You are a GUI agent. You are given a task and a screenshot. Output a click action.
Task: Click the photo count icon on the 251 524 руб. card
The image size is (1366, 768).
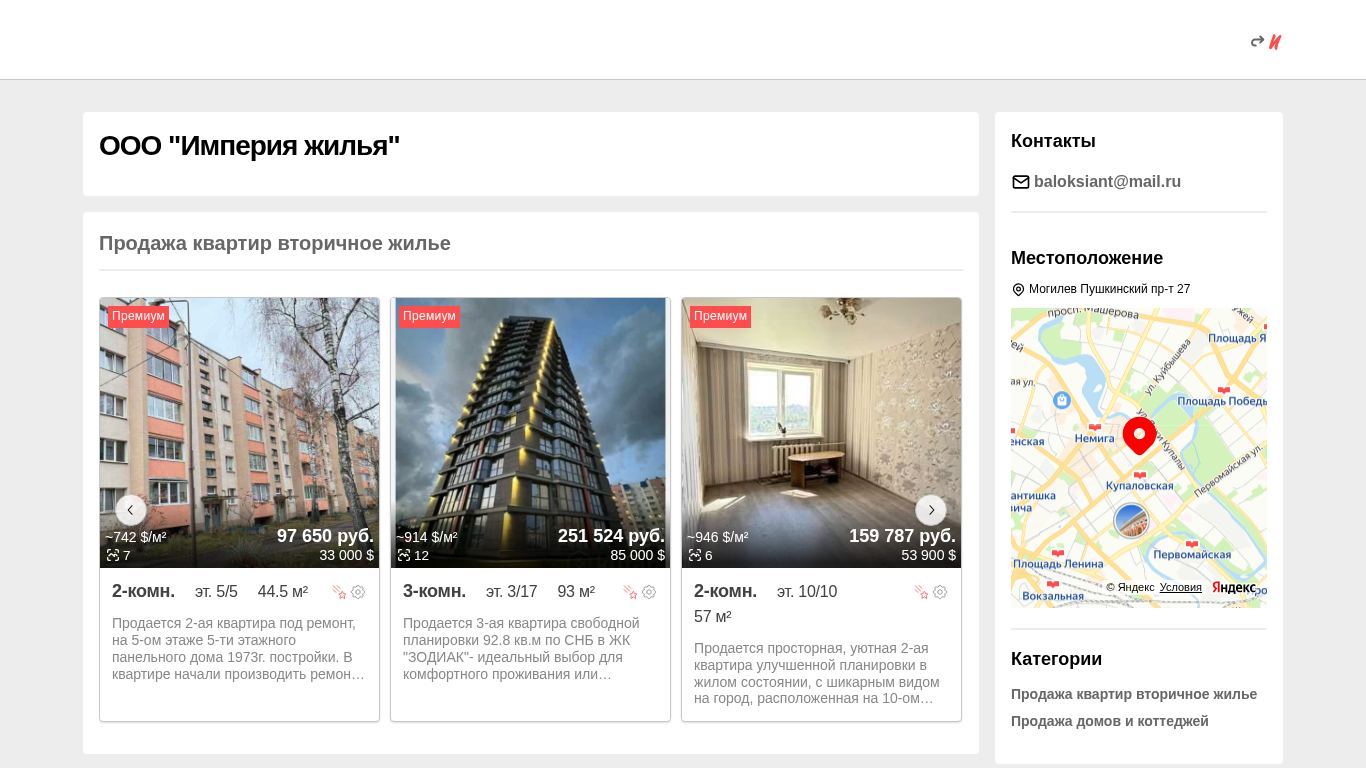(x=404, y=555)
